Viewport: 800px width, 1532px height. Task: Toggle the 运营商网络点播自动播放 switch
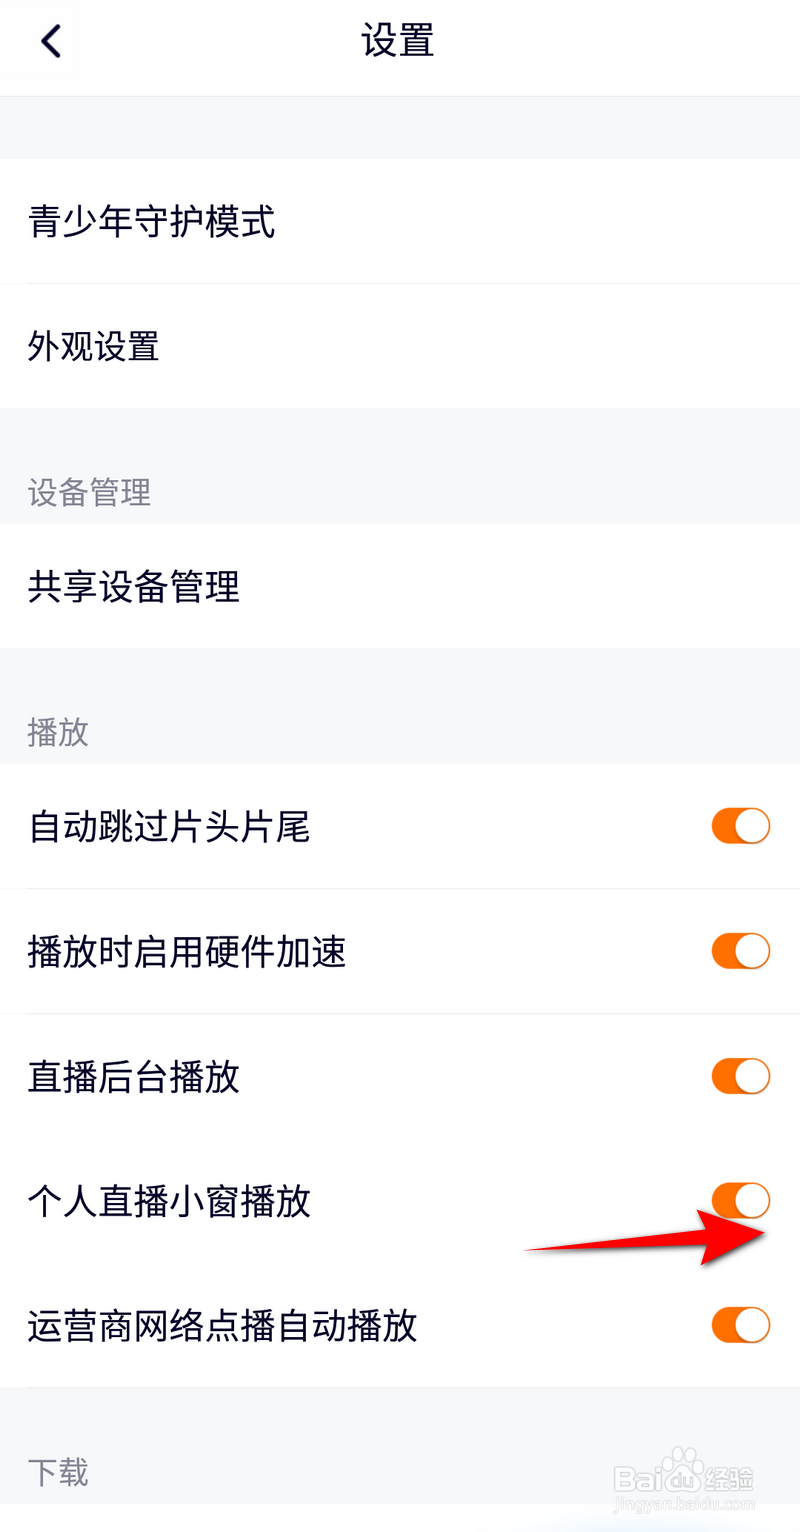coord(740,1325)
